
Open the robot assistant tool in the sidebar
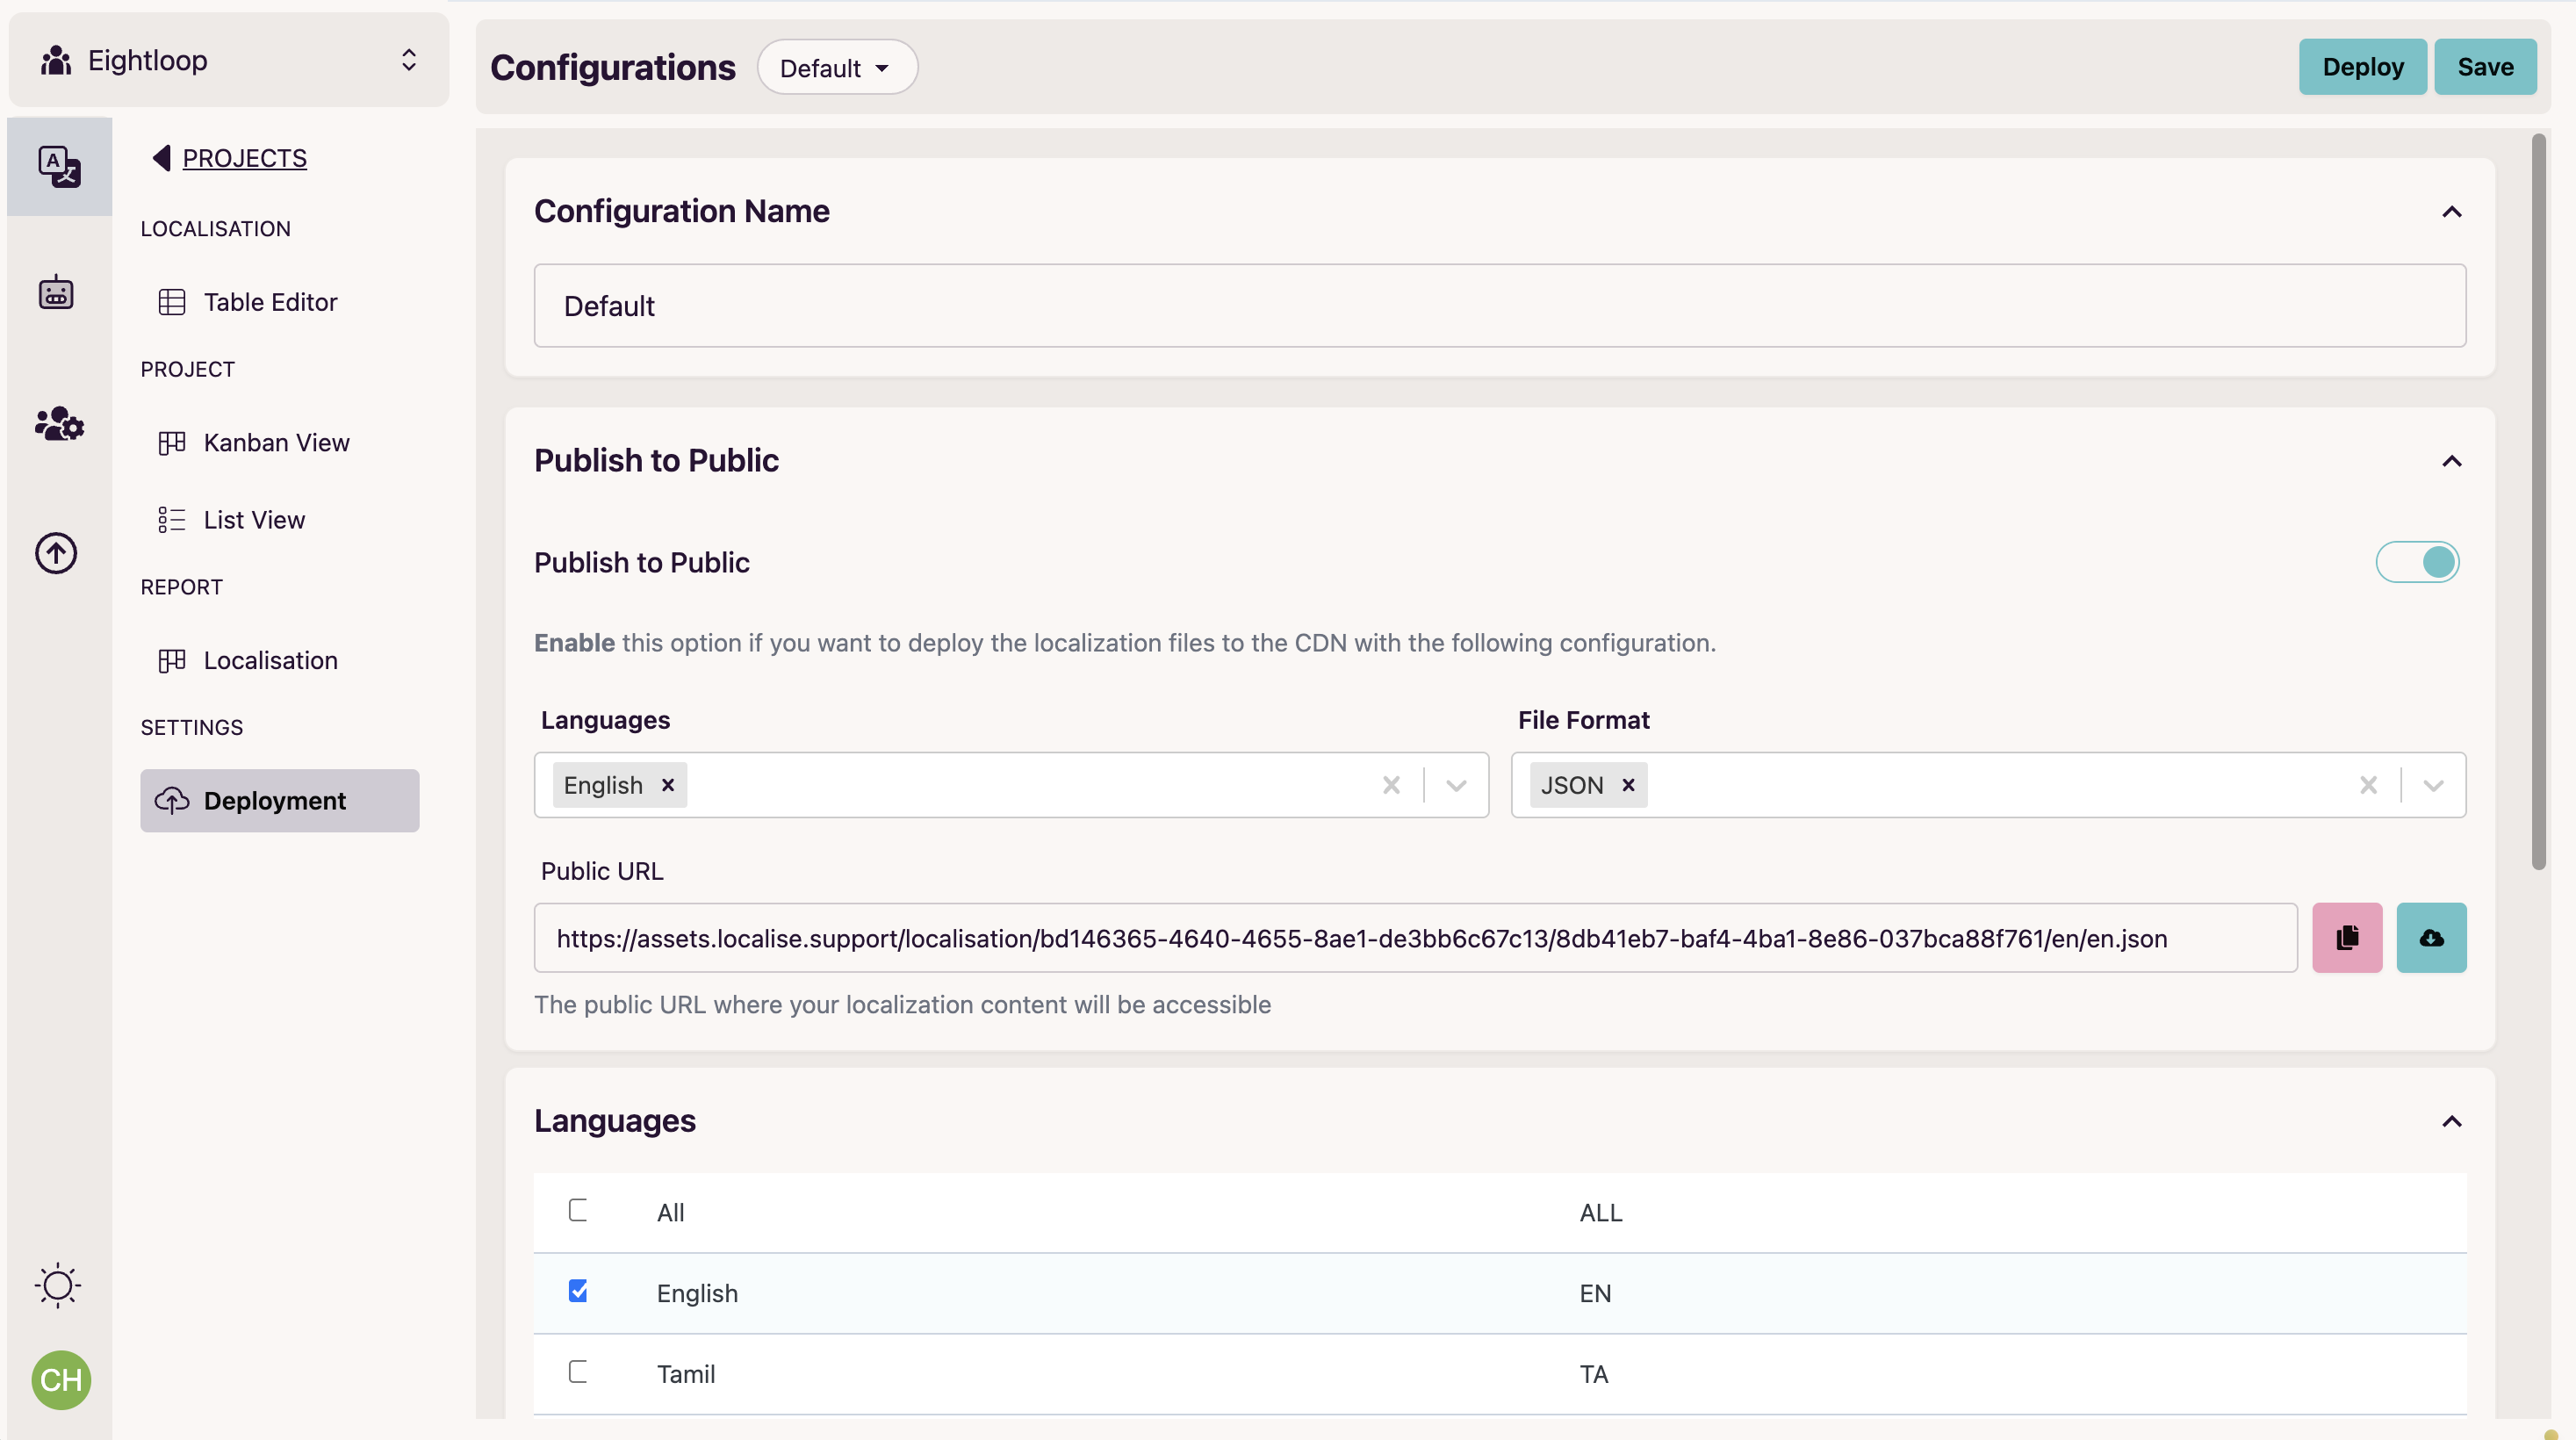[57, 292]
